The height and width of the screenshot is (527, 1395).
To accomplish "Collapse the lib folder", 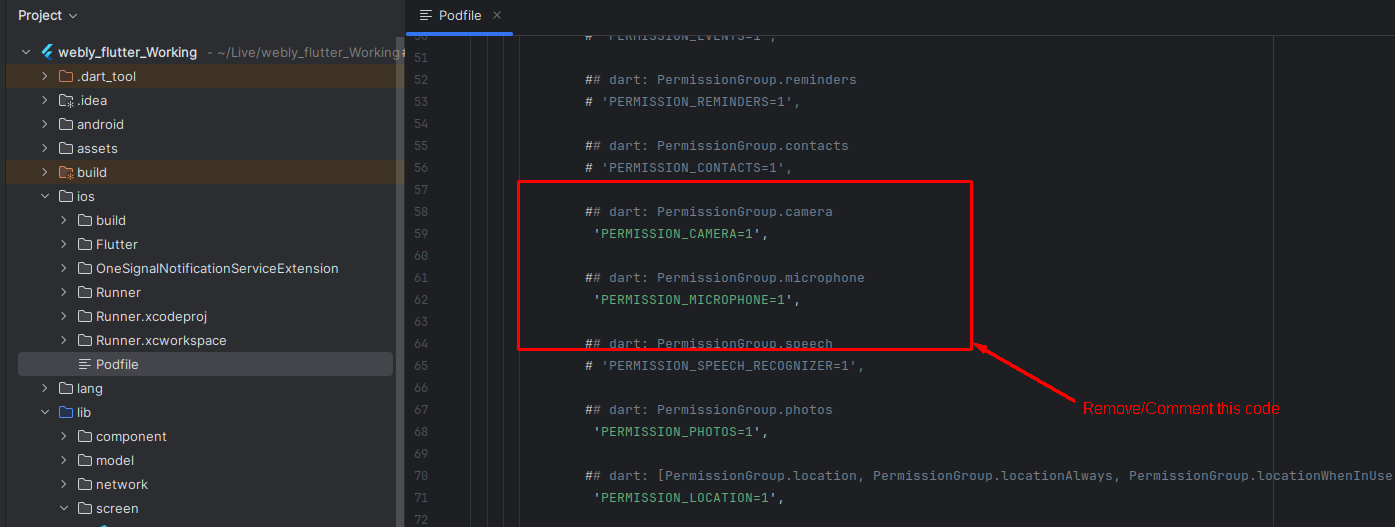I will tap(45, 413).
